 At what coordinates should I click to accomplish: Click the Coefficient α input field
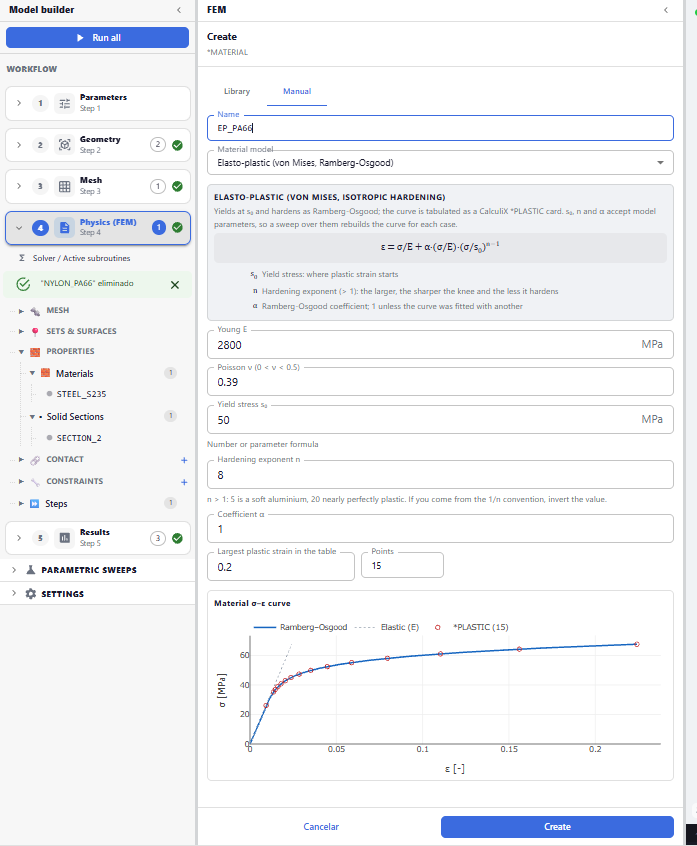click(x=440, y=529)
